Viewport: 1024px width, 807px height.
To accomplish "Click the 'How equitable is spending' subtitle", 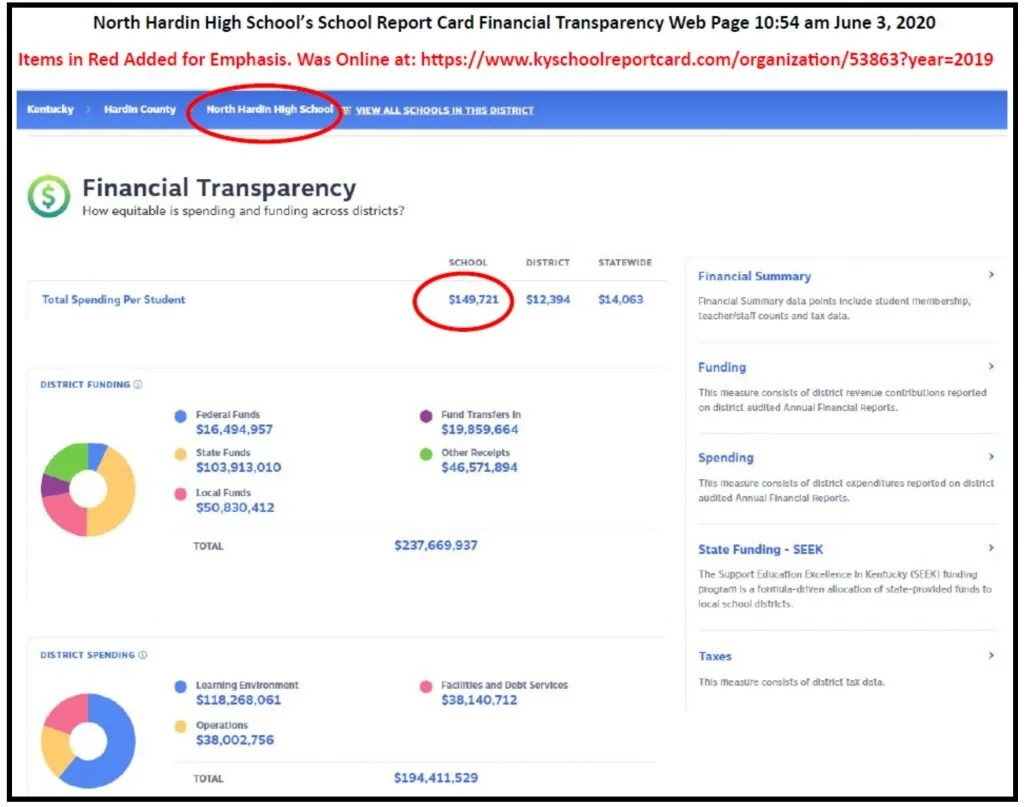I will [x=243, y=211].
